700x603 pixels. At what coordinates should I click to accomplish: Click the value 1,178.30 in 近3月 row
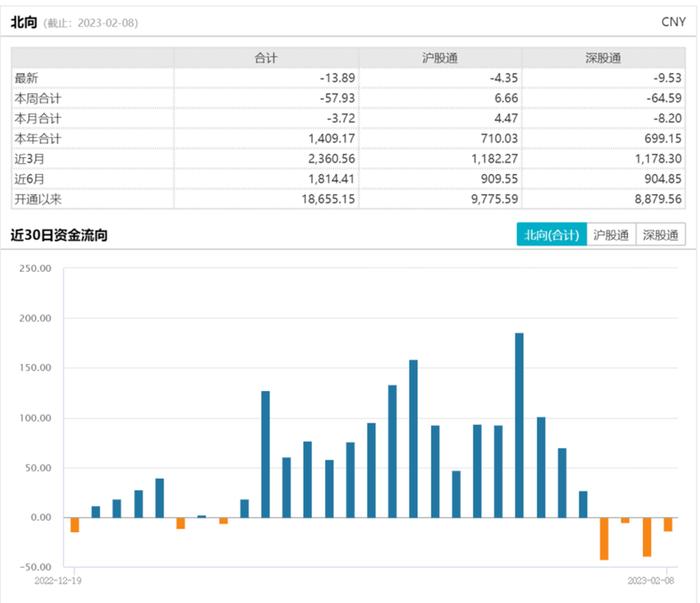tap(658, 159)
